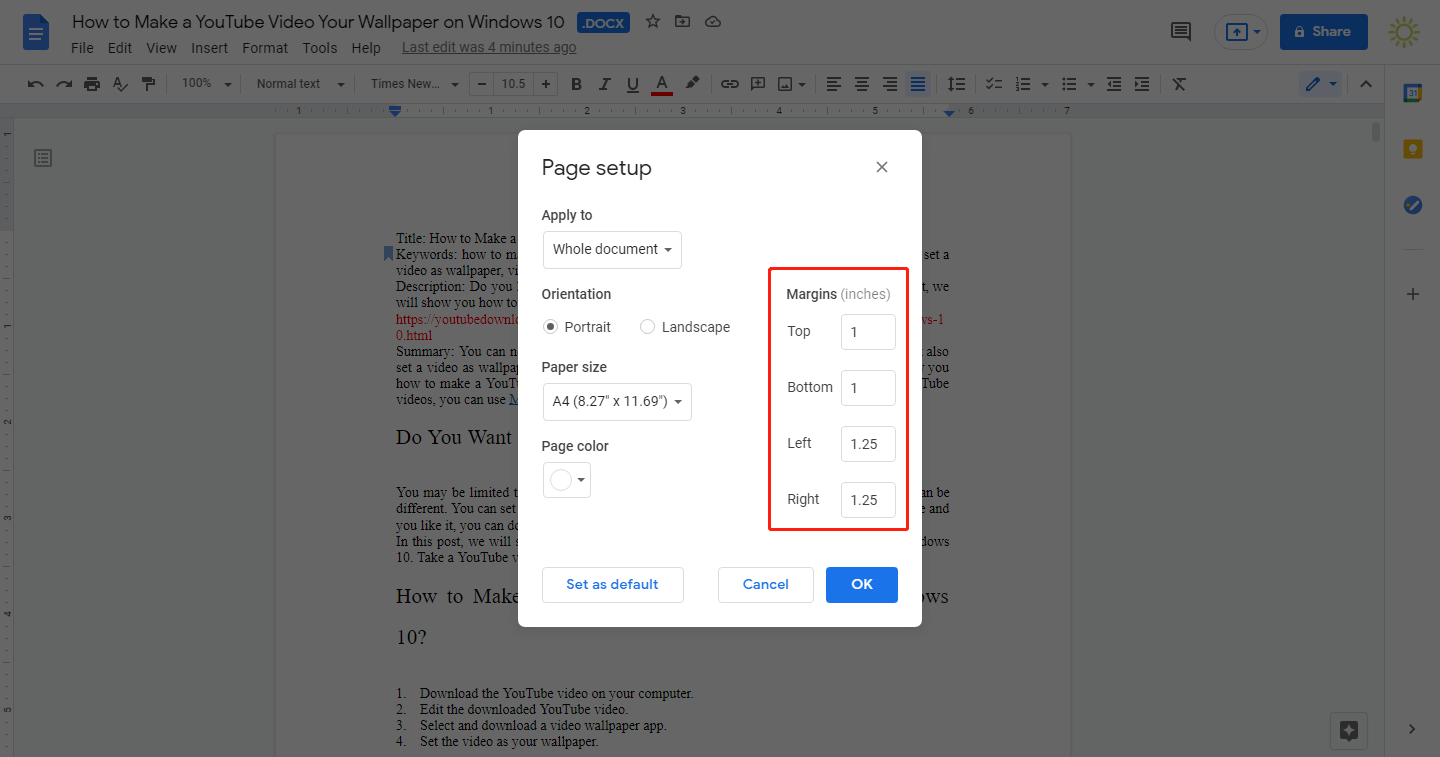Close the Page setup dialog
The width and height of the screenshot is (1440, 757).
[882, 167]
